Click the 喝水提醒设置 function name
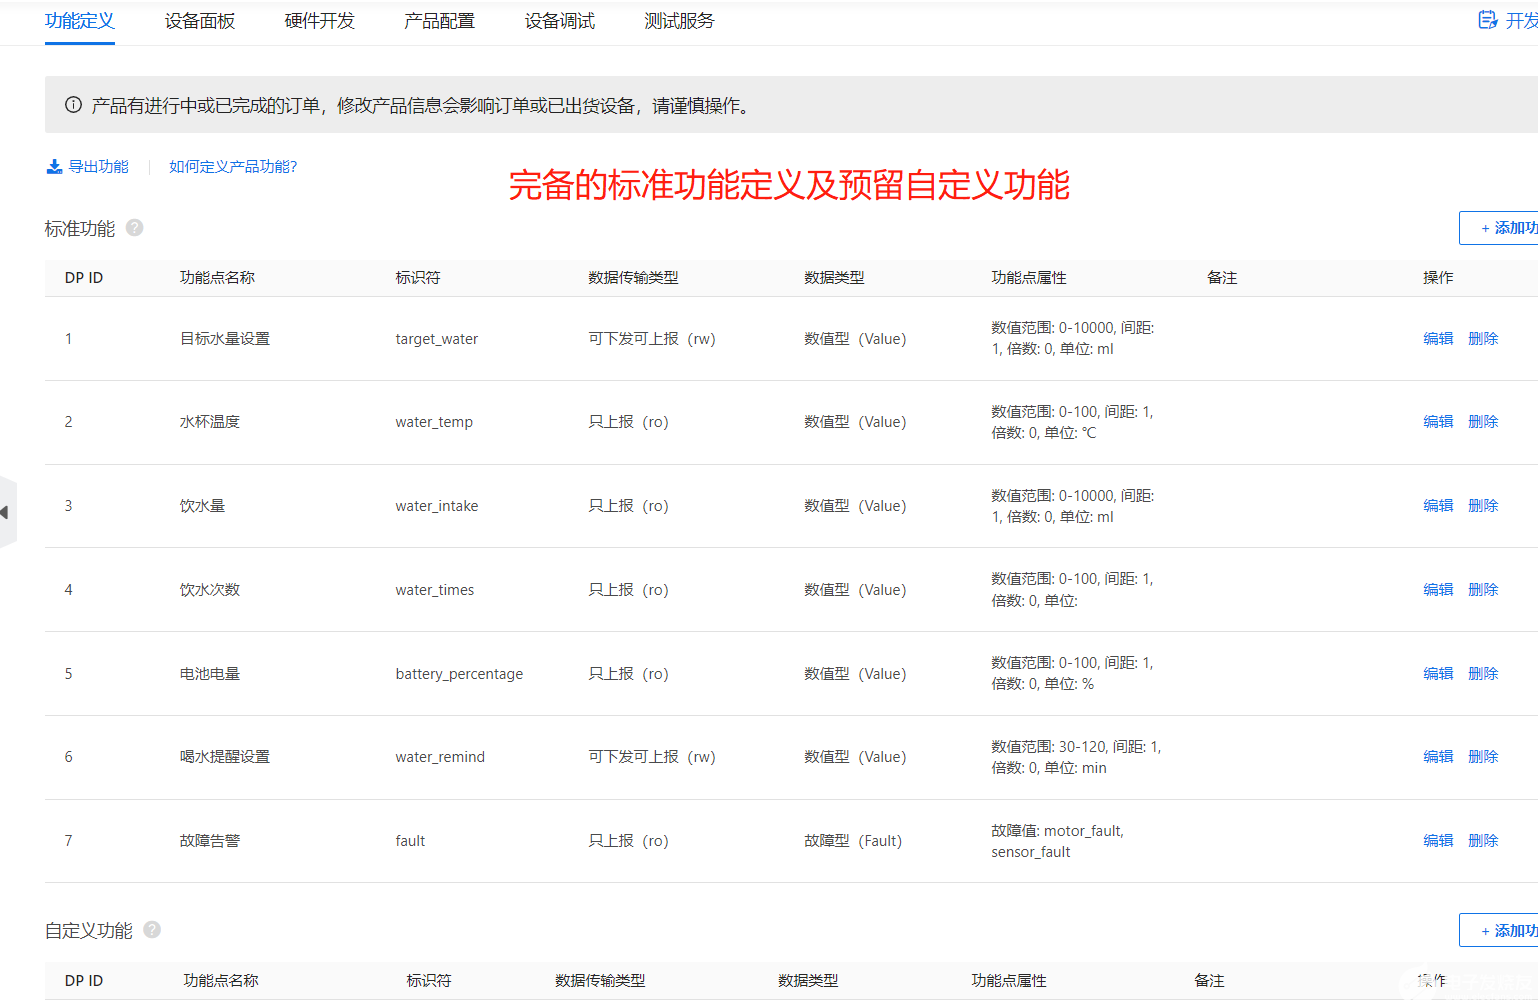 tap(225, 757)
